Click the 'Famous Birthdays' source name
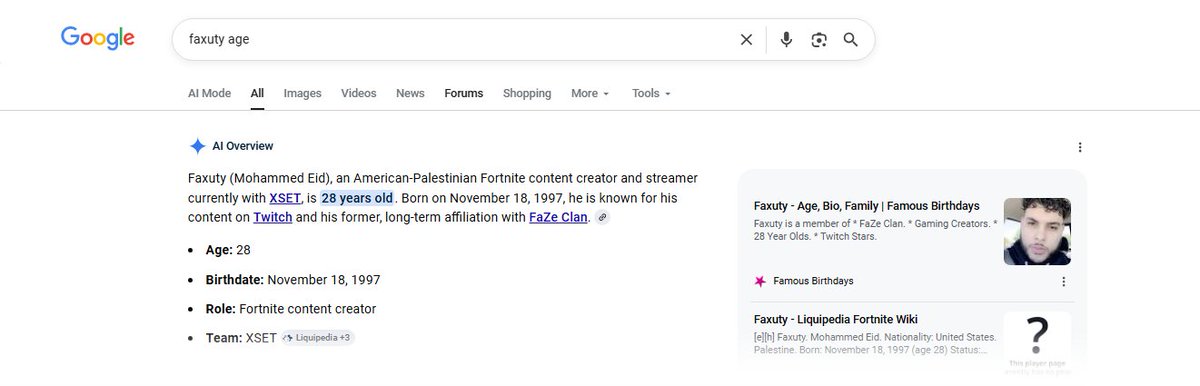This screenshot has height=386, width=1200. (813, 282)
